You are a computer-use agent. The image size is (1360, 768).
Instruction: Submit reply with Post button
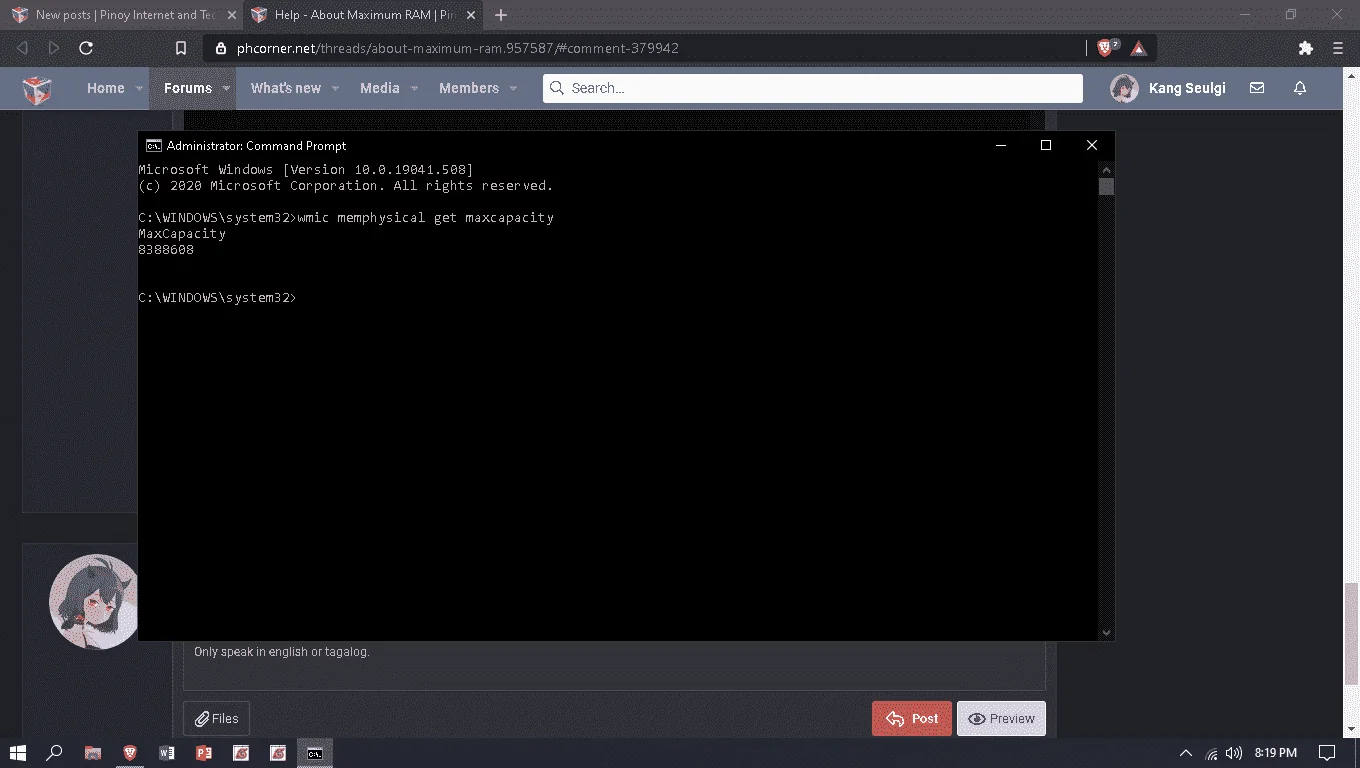(x=912, y=718)
